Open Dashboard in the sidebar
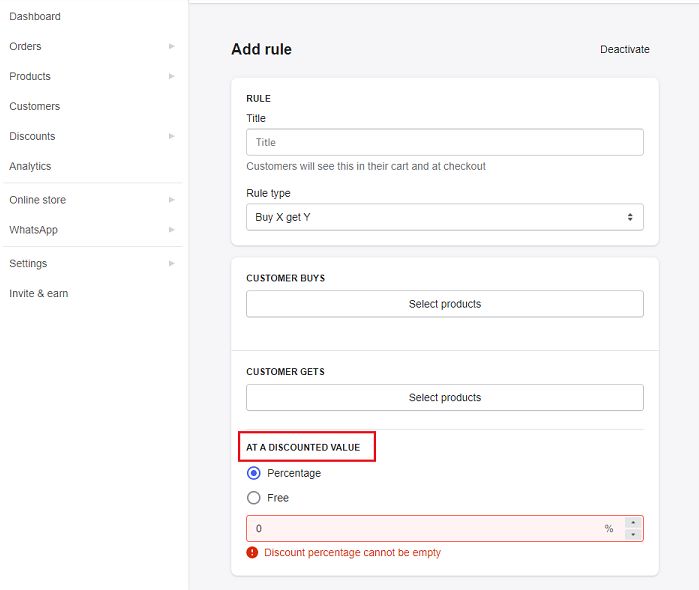 [35, 17]
